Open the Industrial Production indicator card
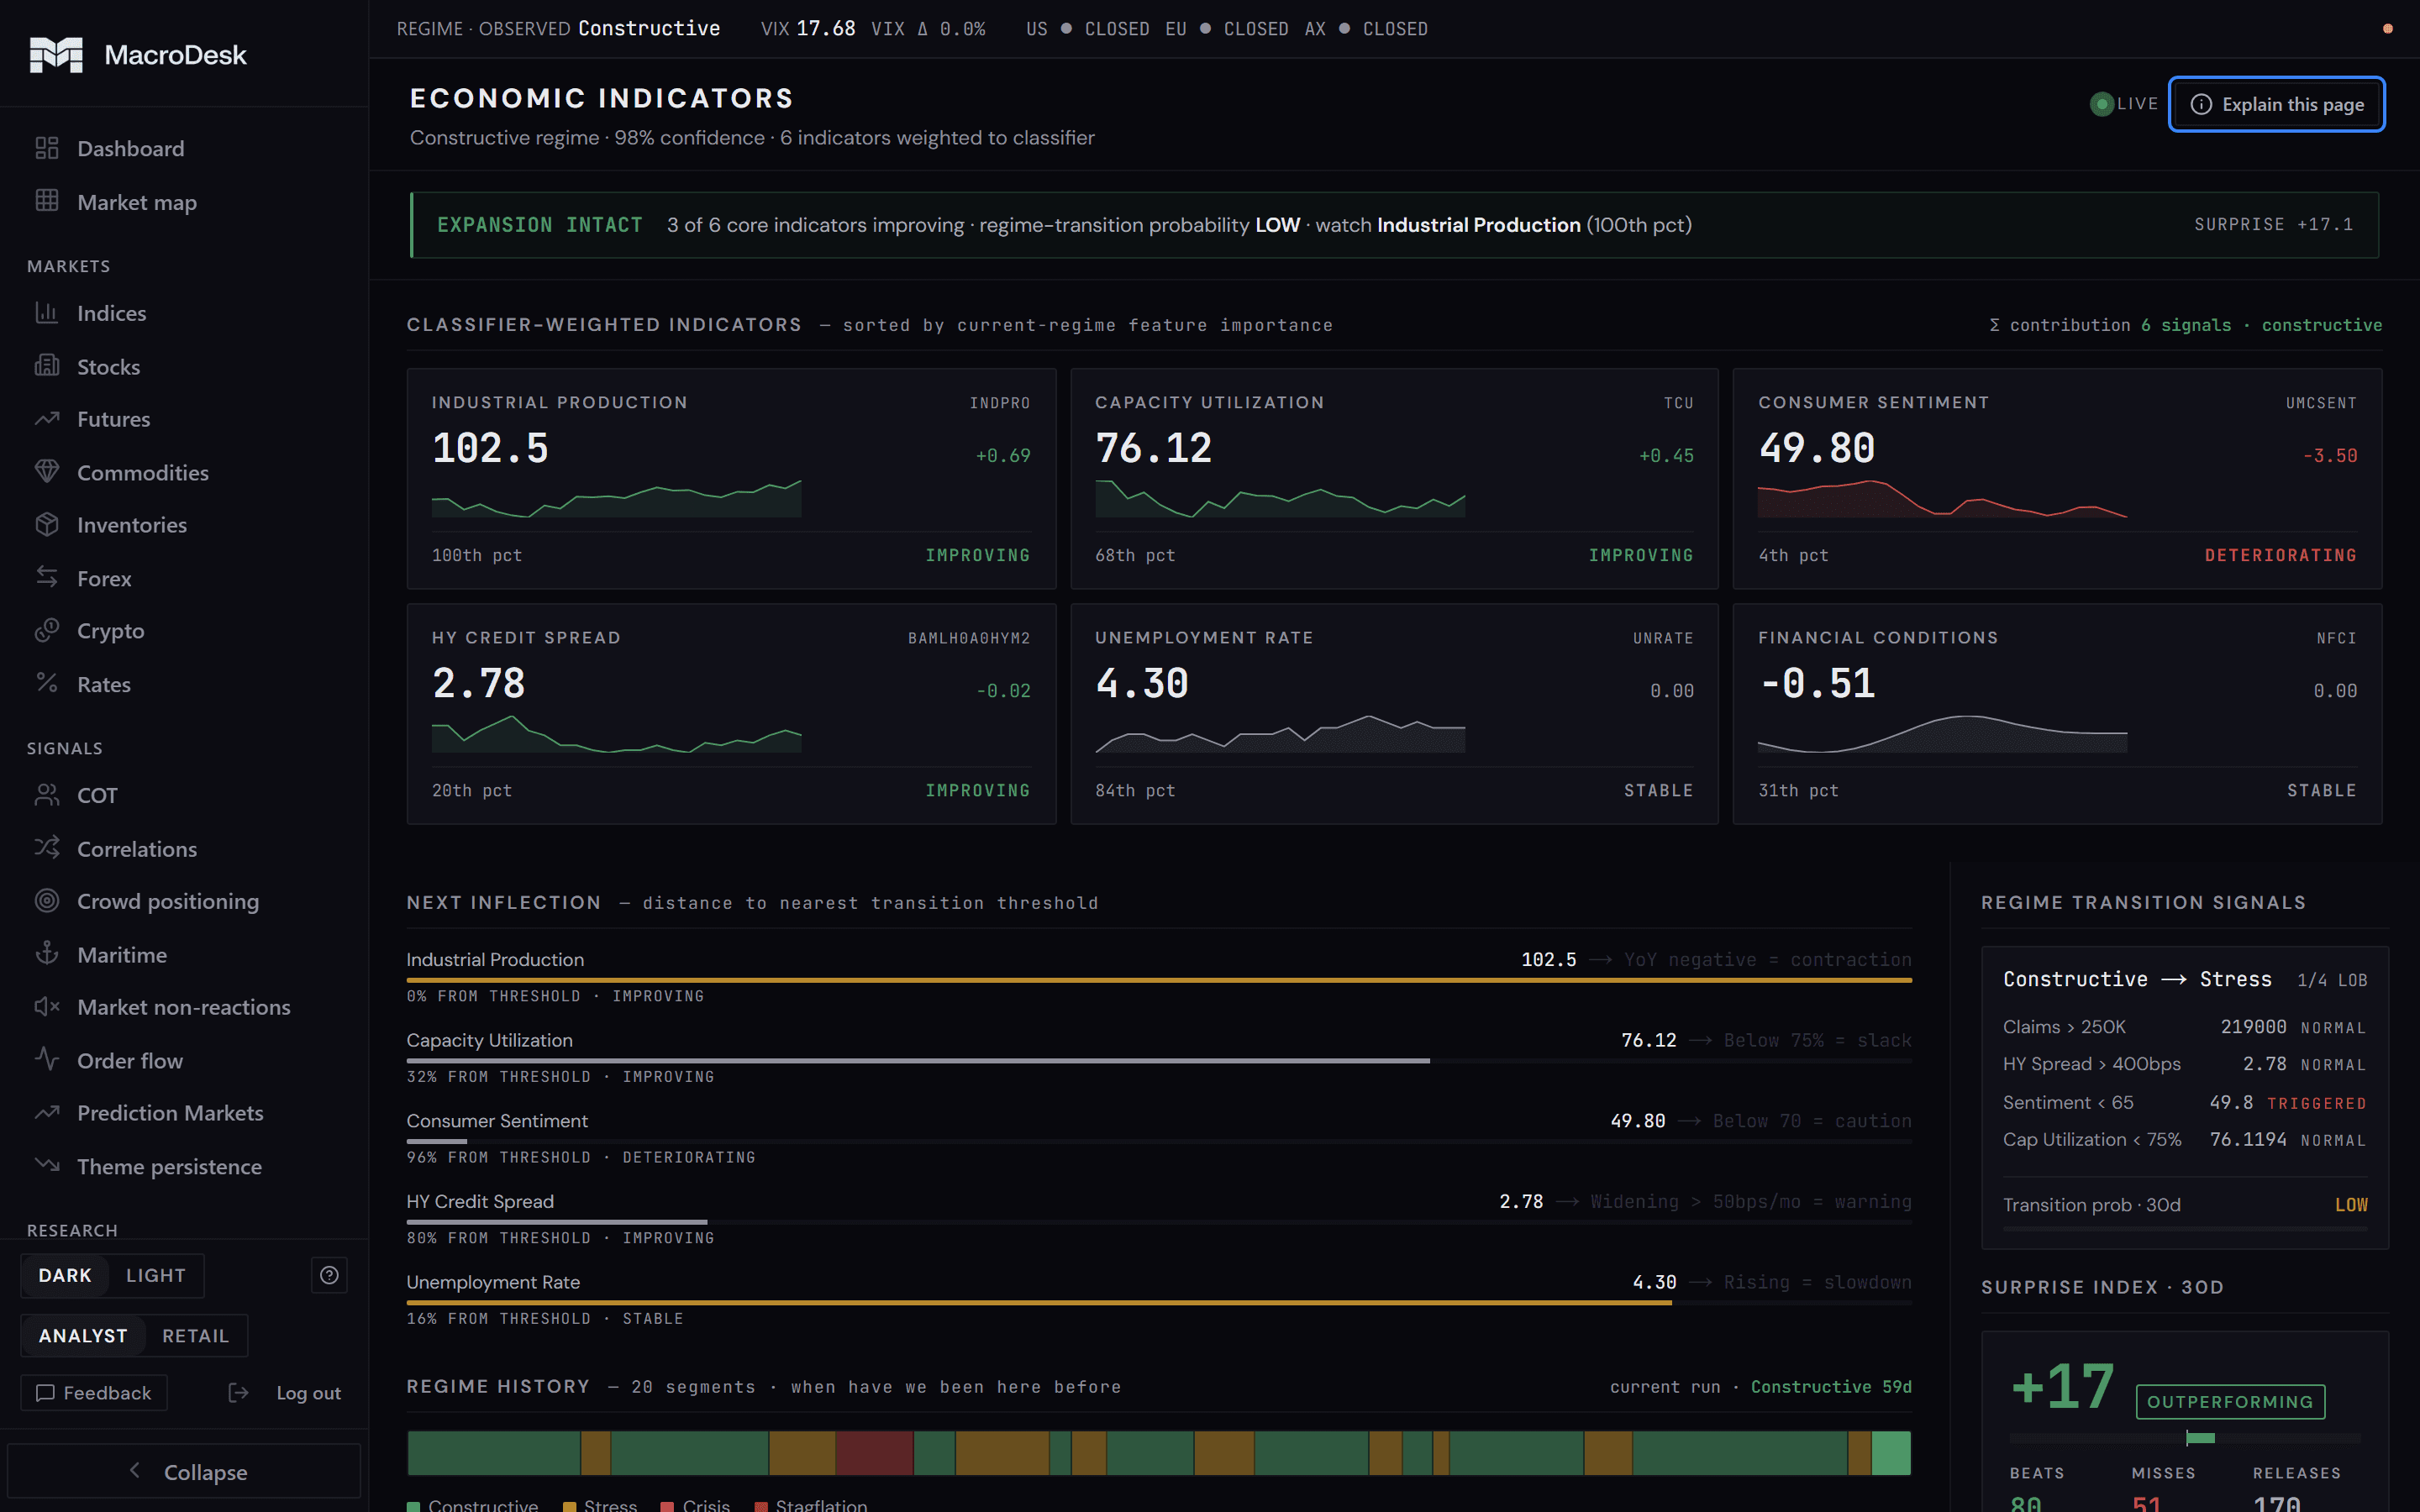This screenshot has height=1512, width=2420. click(731, 478)
